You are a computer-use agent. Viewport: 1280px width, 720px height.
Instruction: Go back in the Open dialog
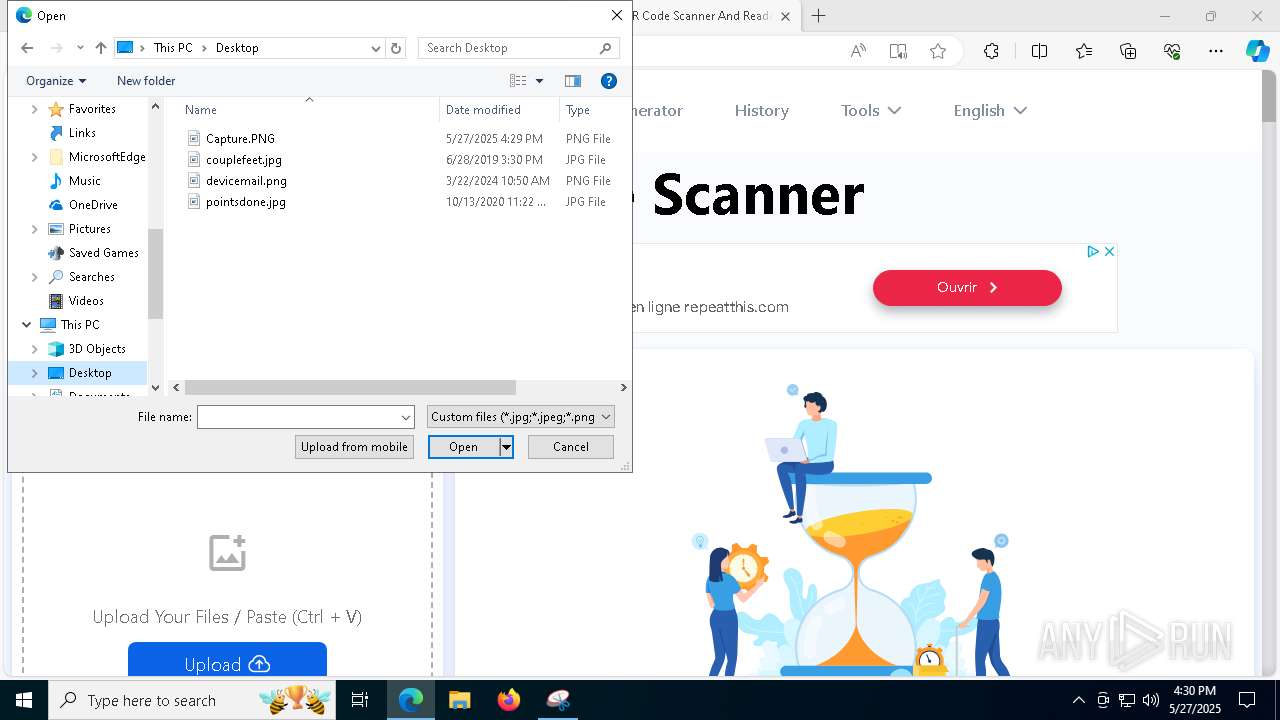[27, 48]
